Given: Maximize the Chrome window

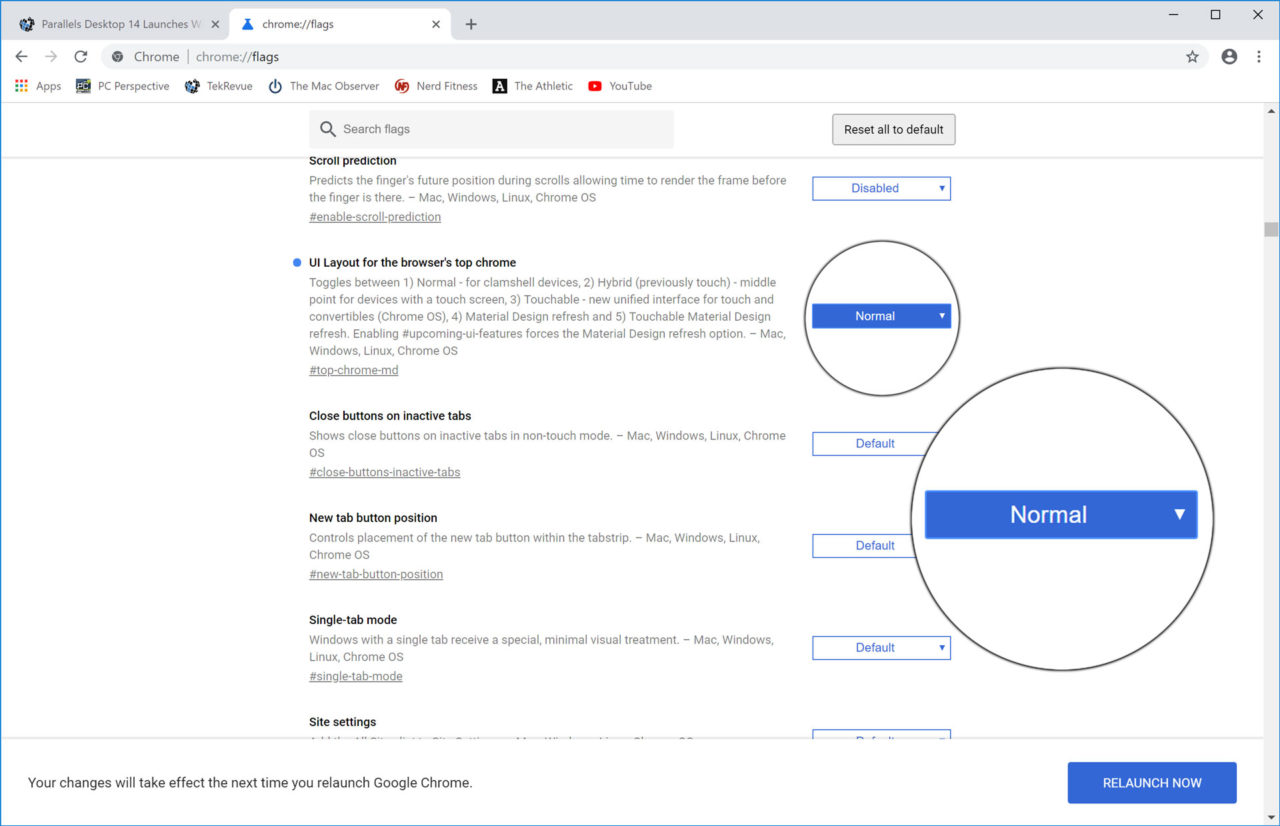Looking at the screenshot, I should pos(1215,14).
